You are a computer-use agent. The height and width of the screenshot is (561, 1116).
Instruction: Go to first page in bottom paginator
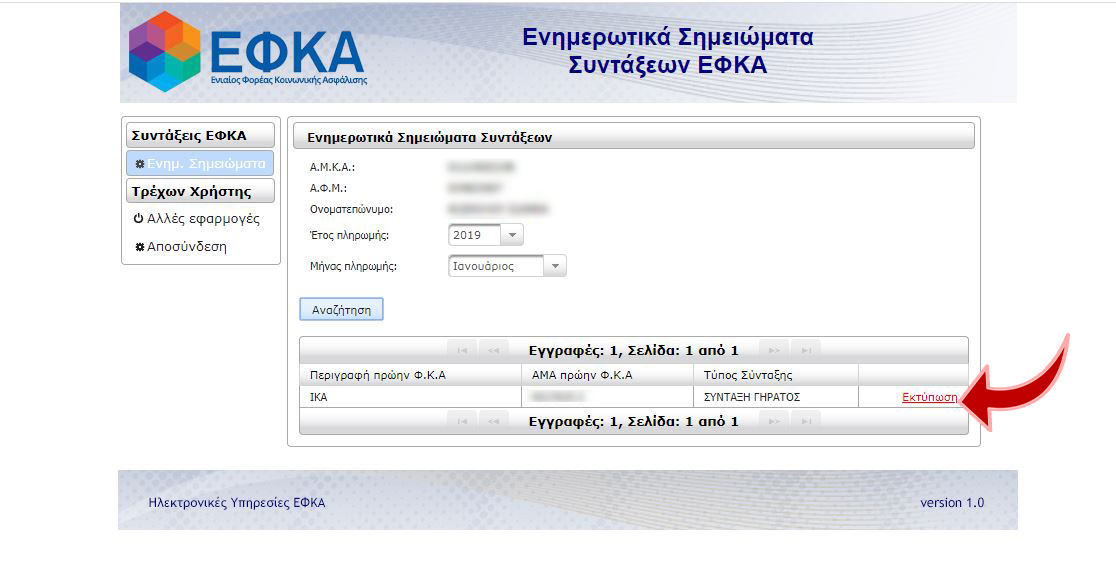click(x=462, y=421)
